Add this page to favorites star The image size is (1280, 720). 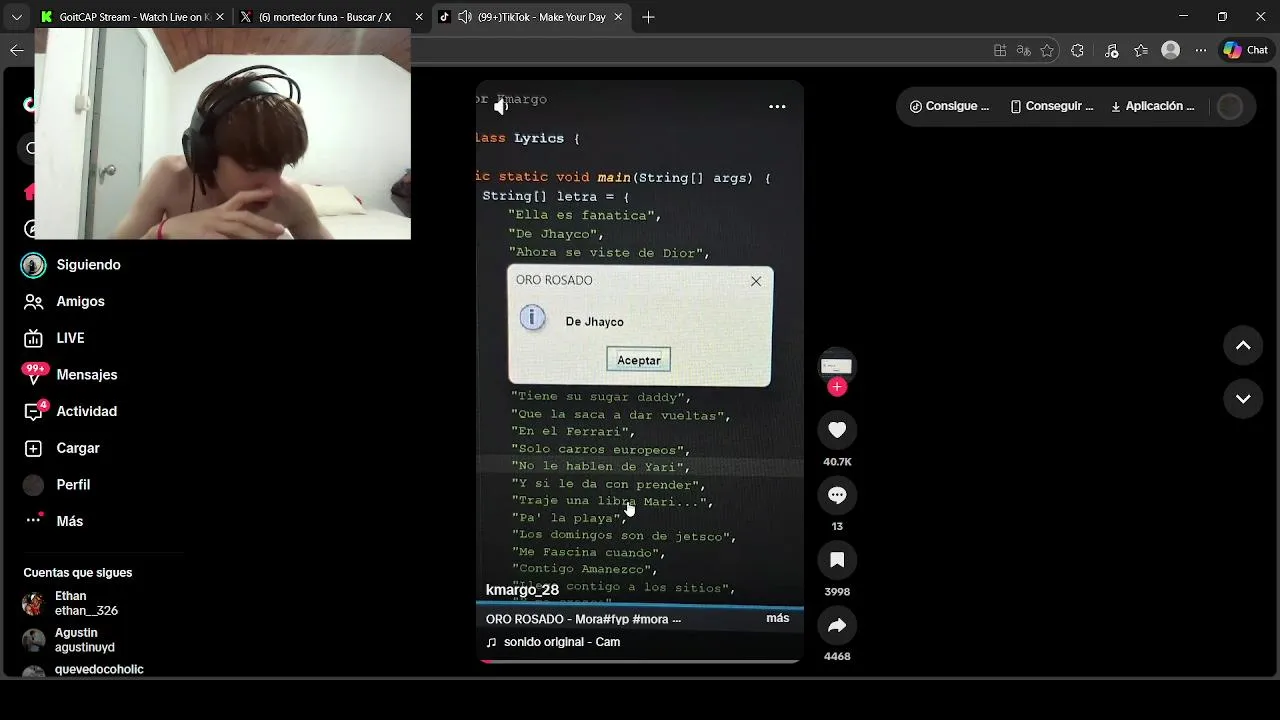point(1047,50)
